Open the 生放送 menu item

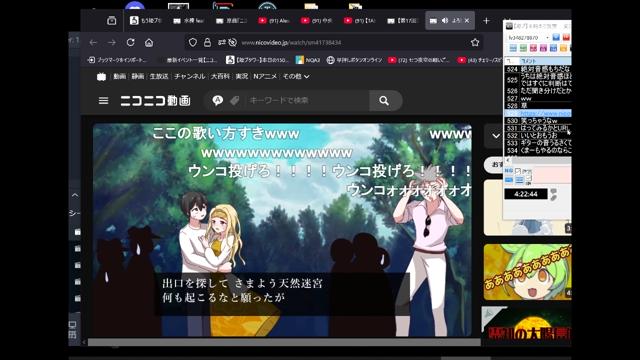pyautogui.click(x=159, y=76)
